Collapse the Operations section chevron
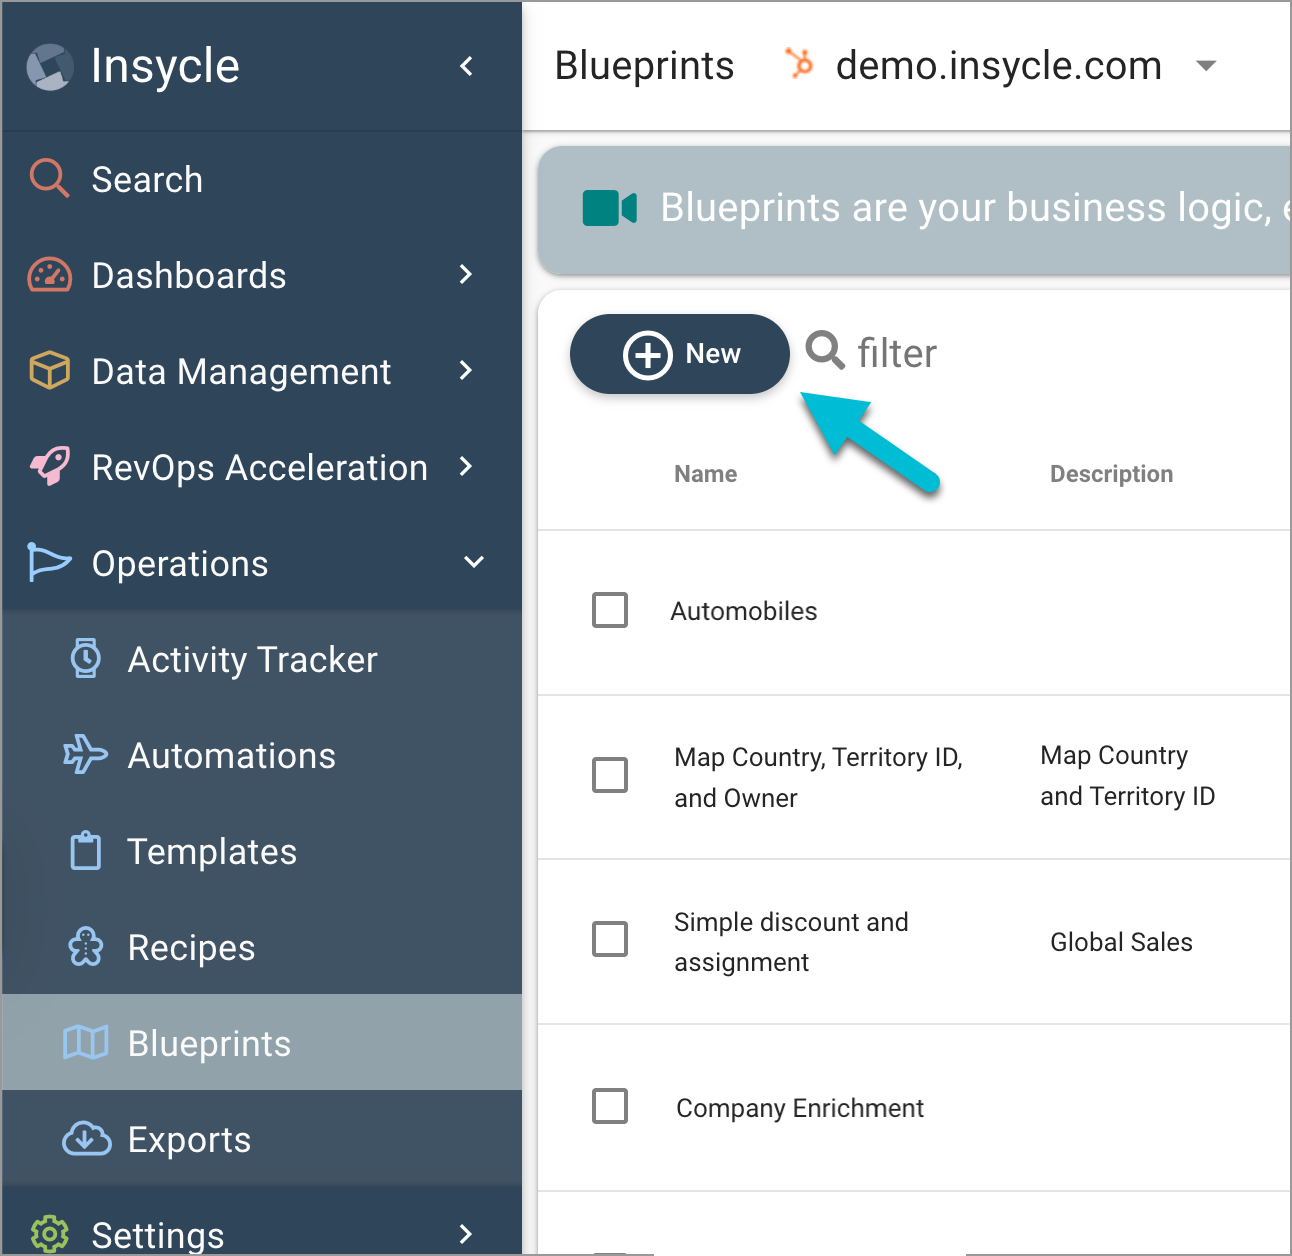This screenshot has width=1292, height=1256. click(474, 562)
